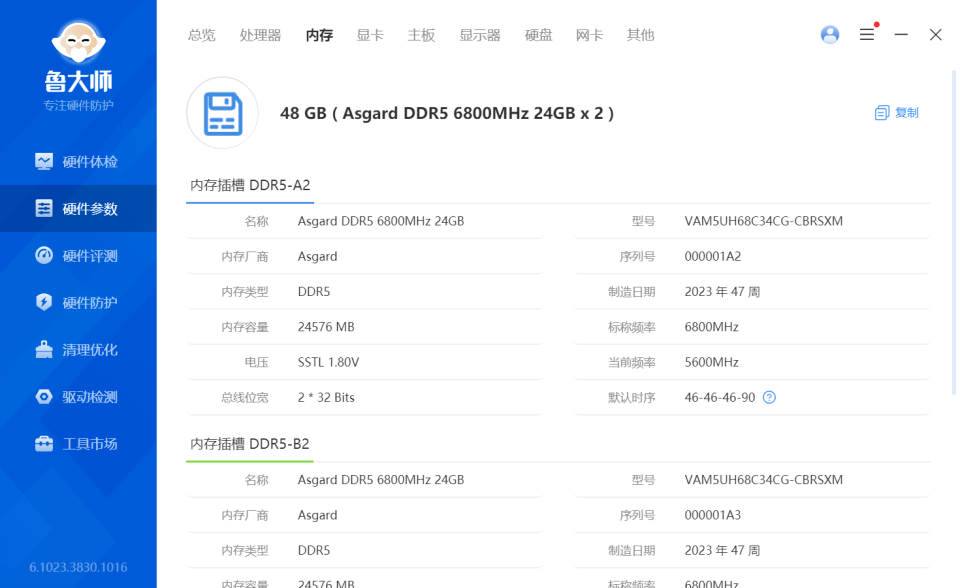Click the 46-46-46-90 timing value
This screenshot has width=960, height=588.
[x=719, y=398]
